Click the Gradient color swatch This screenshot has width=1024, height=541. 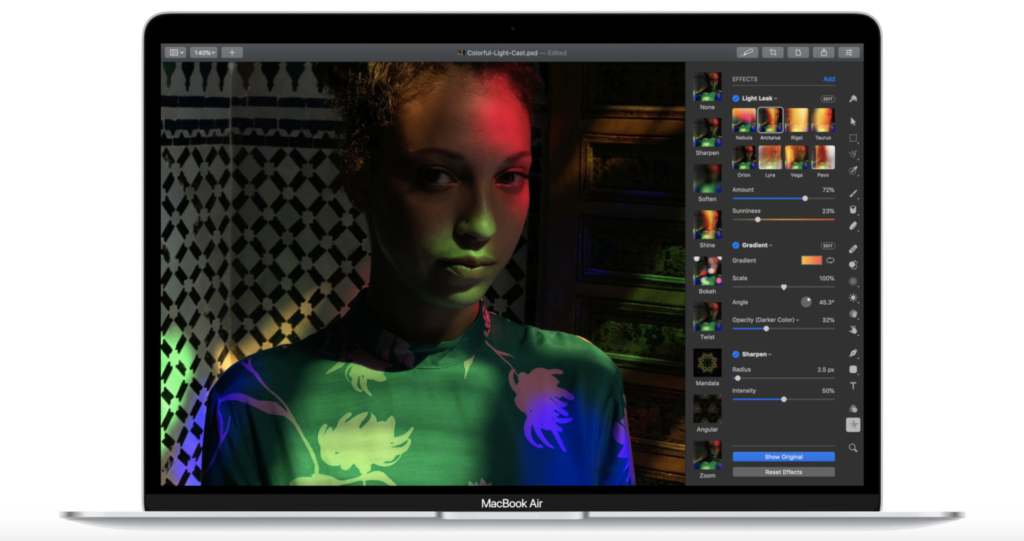811,260
